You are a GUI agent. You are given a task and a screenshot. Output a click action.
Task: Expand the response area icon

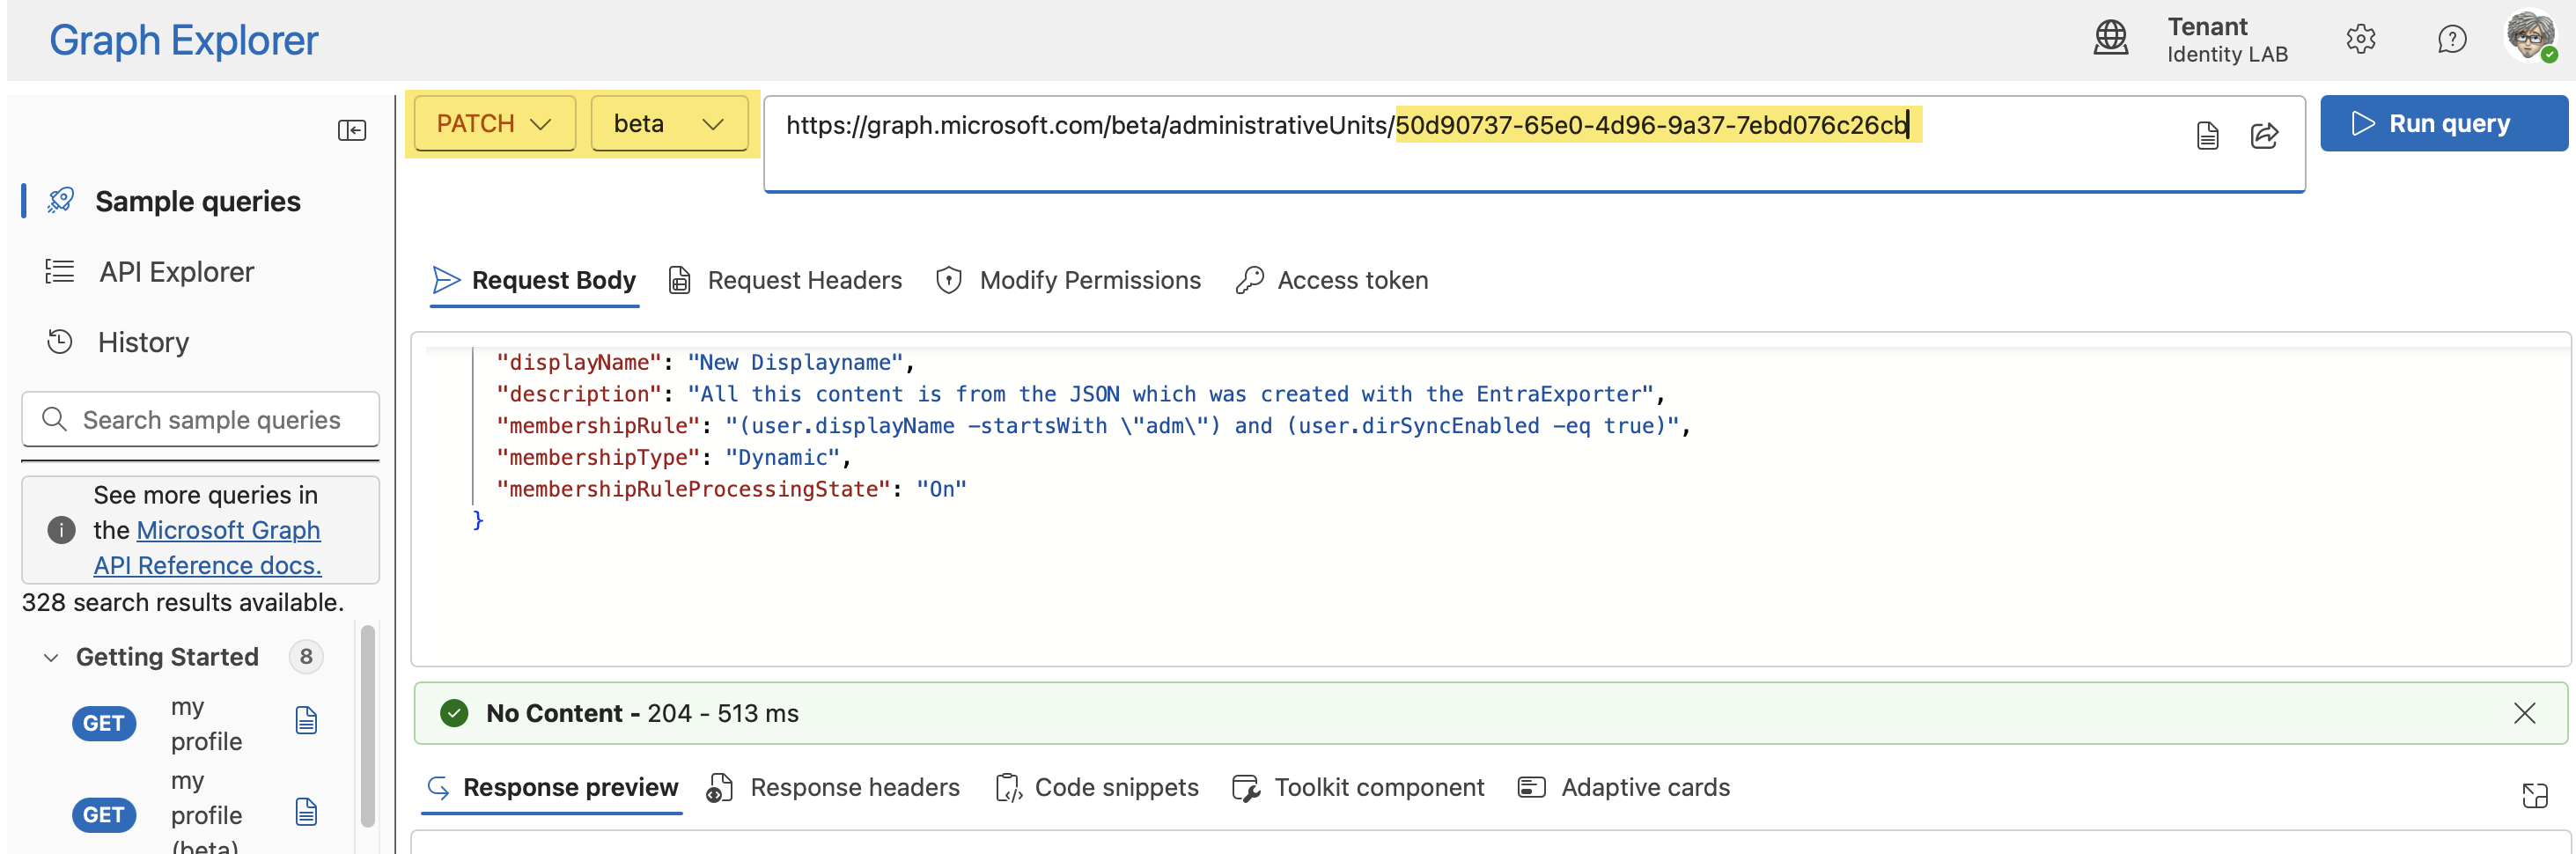pyautogui.click(x=2535, y=795)
